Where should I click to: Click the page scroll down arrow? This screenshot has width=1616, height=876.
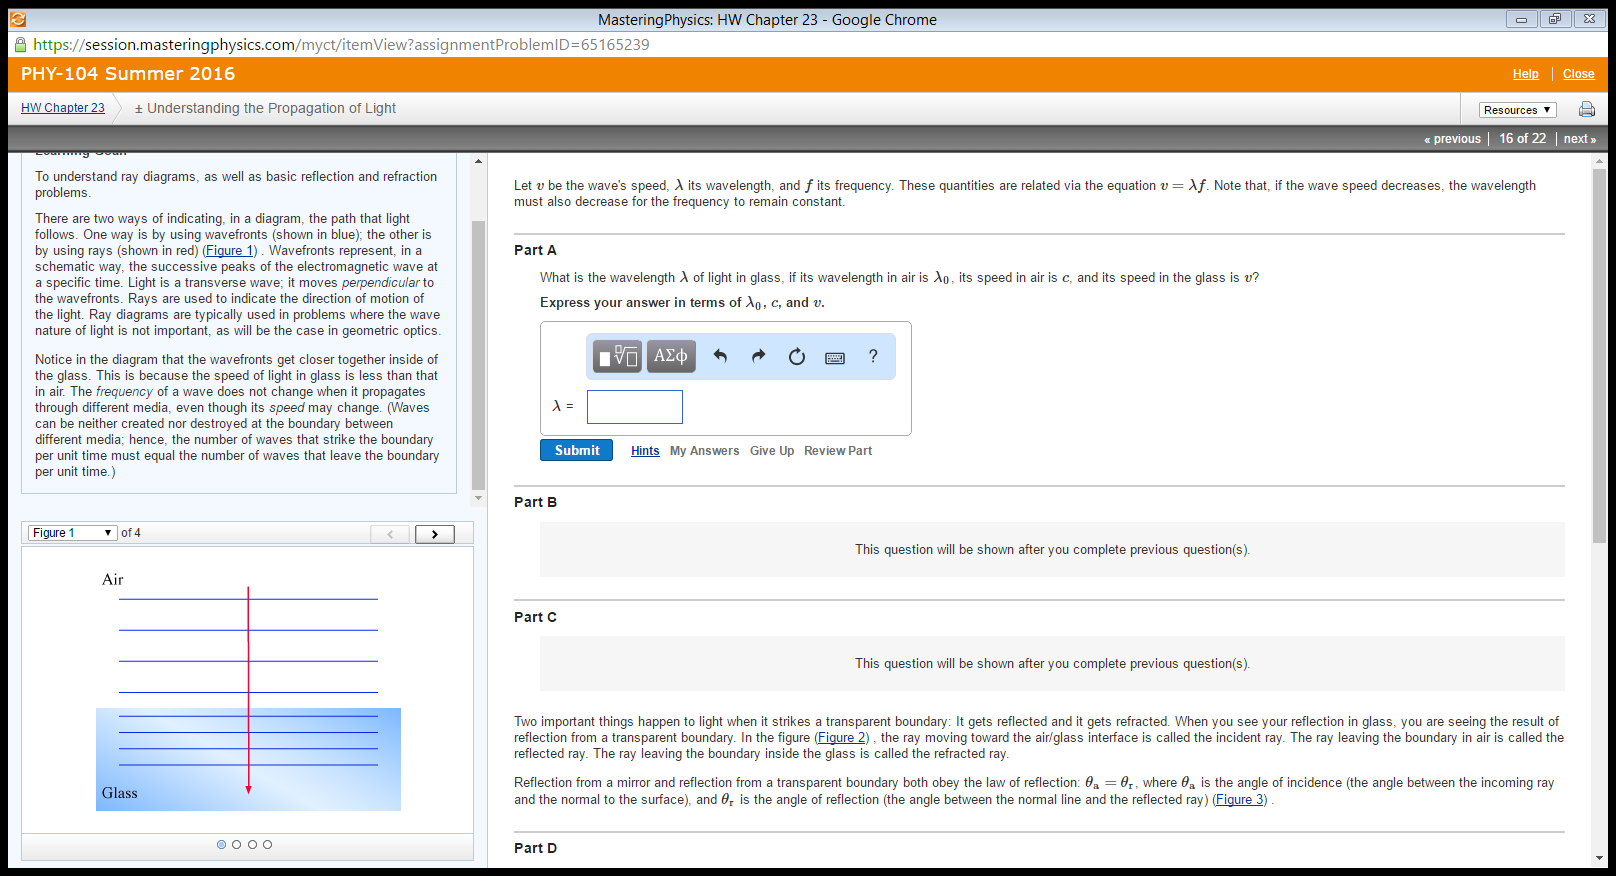[x=1599, y=858]
